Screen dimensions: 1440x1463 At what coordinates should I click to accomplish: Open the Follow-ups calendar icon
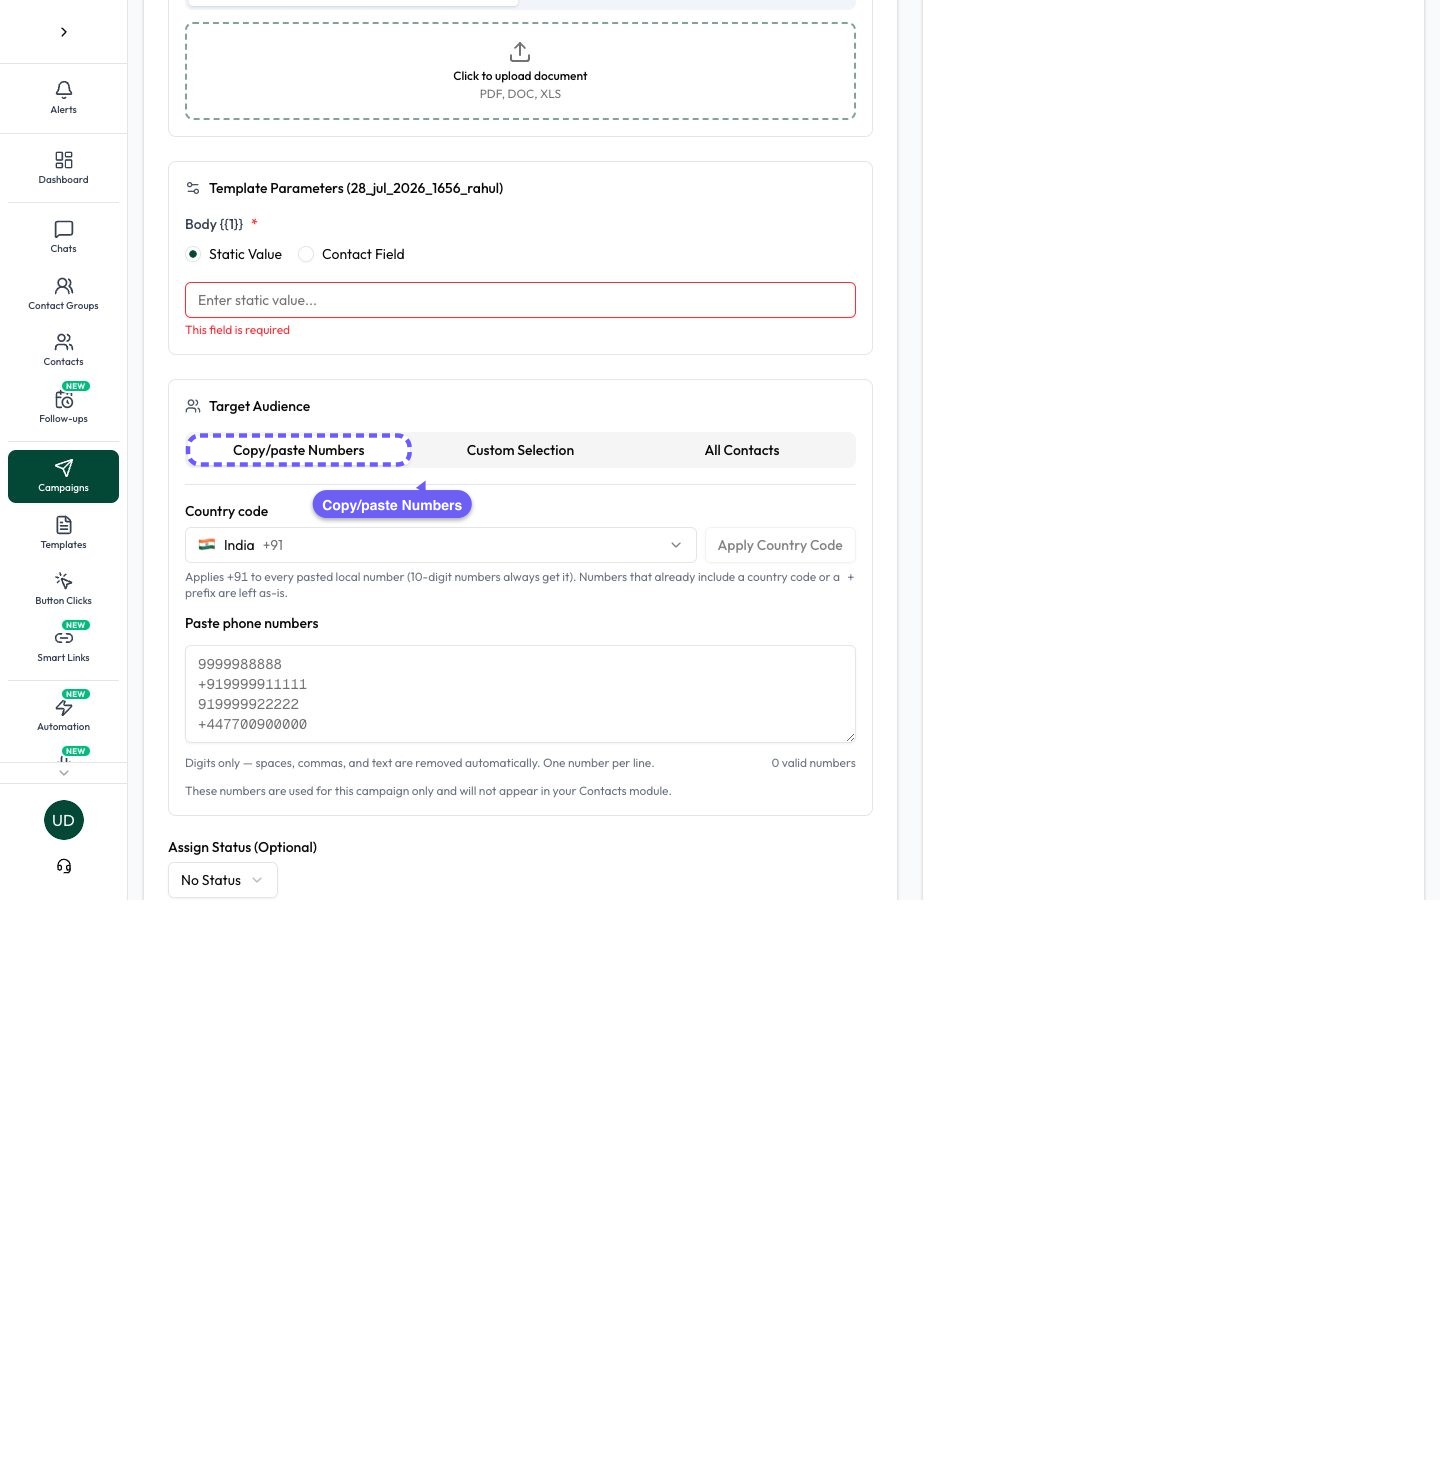(x=64, y=400)
